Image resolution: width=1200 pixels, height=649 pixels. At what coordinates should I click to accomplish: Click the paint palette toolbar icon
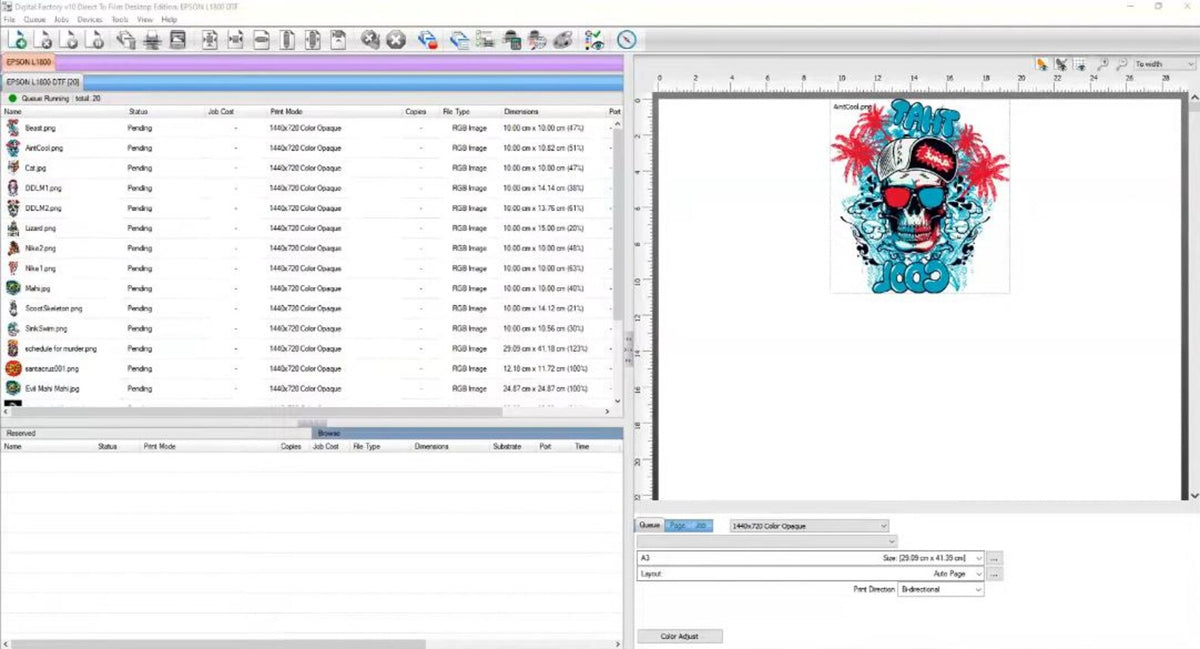[563, 40]
